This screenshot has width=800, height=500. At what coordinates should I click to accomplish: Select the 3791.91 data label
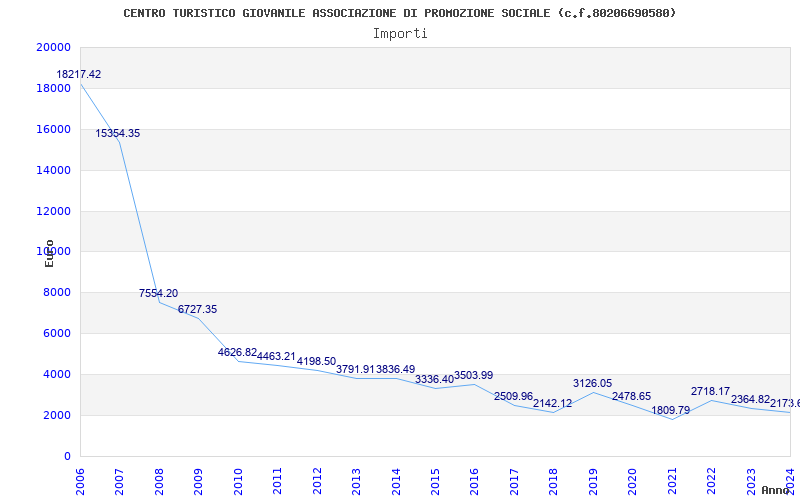pos(356,369)
